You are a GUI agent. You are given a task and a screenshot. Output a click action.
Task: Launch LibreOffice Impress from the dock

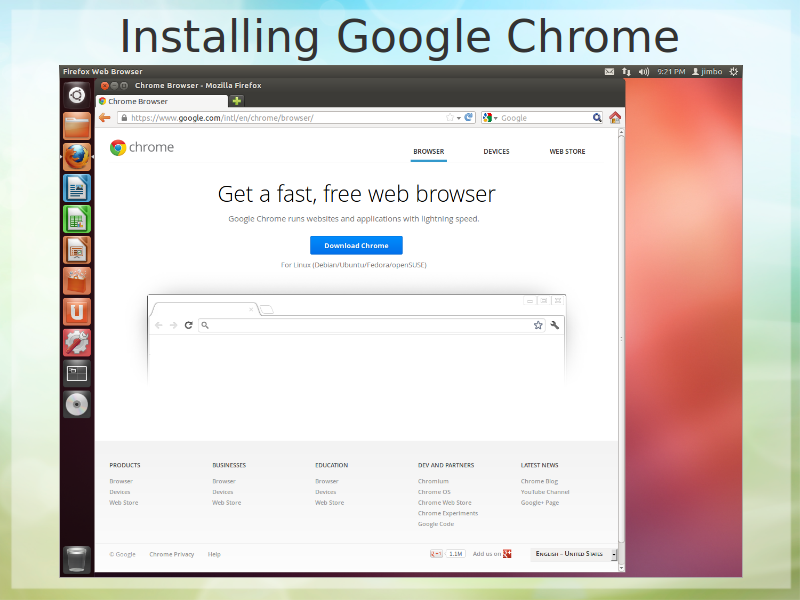(x=77, y=250)
